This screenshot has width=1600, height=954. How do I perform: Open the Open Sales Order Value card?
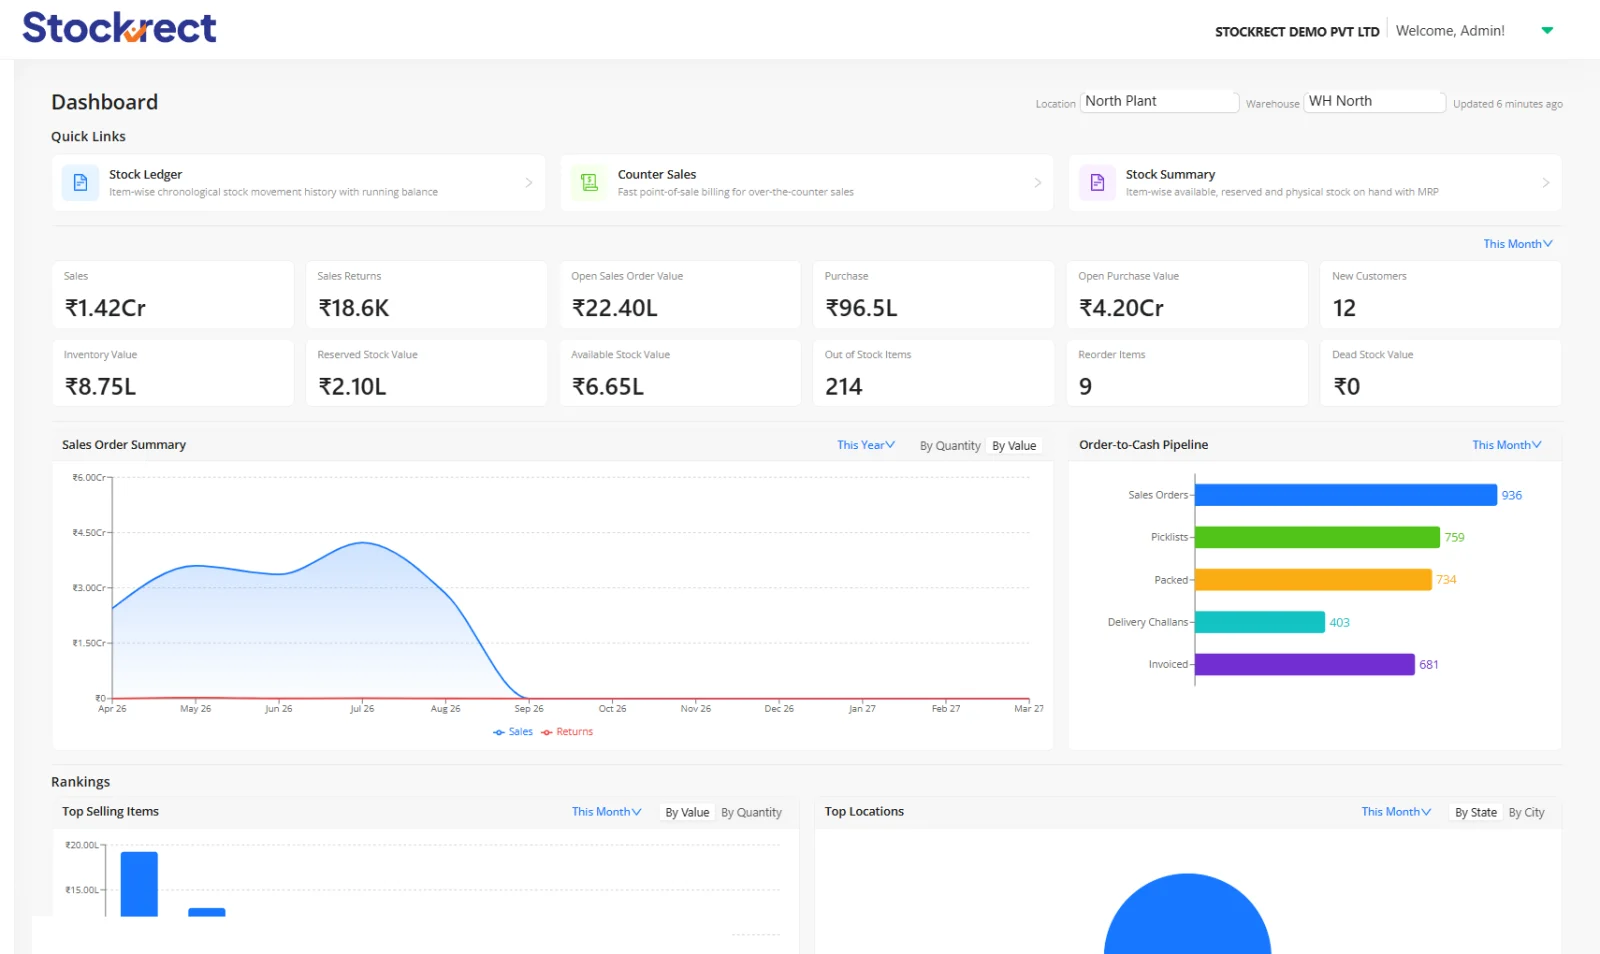pyautogui.click(x=680, y=295)
